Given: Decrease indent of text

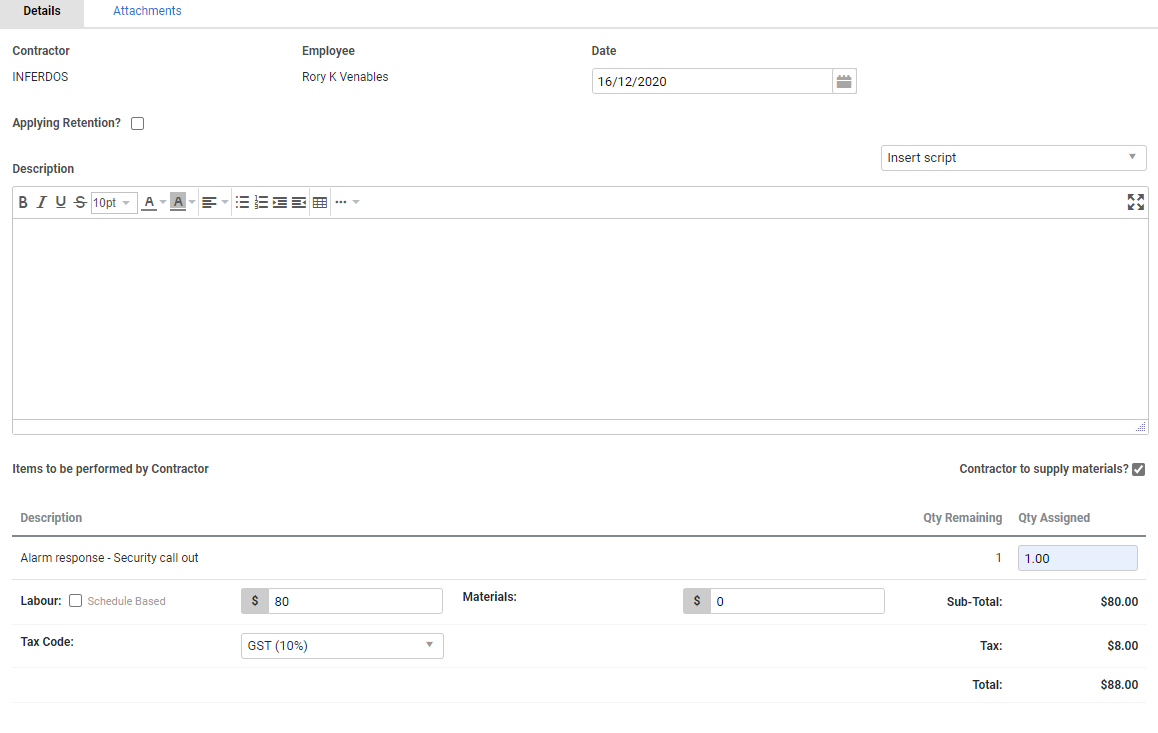Looking at the screenshot, I should click(x=298, y=202).
